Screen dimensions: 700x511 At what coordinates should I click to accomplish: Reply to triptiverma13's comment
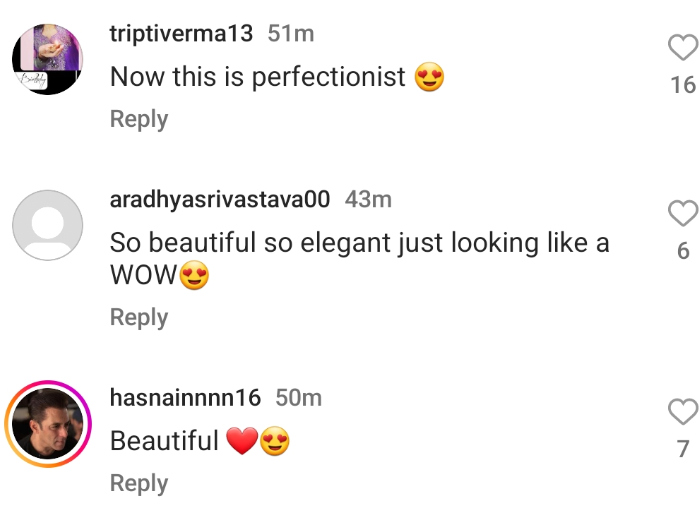138,119
